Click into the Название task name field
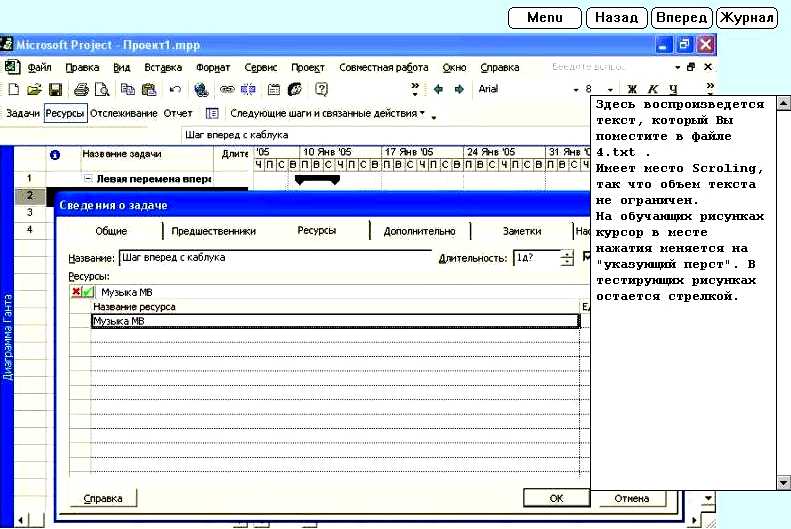 [274, 258]
